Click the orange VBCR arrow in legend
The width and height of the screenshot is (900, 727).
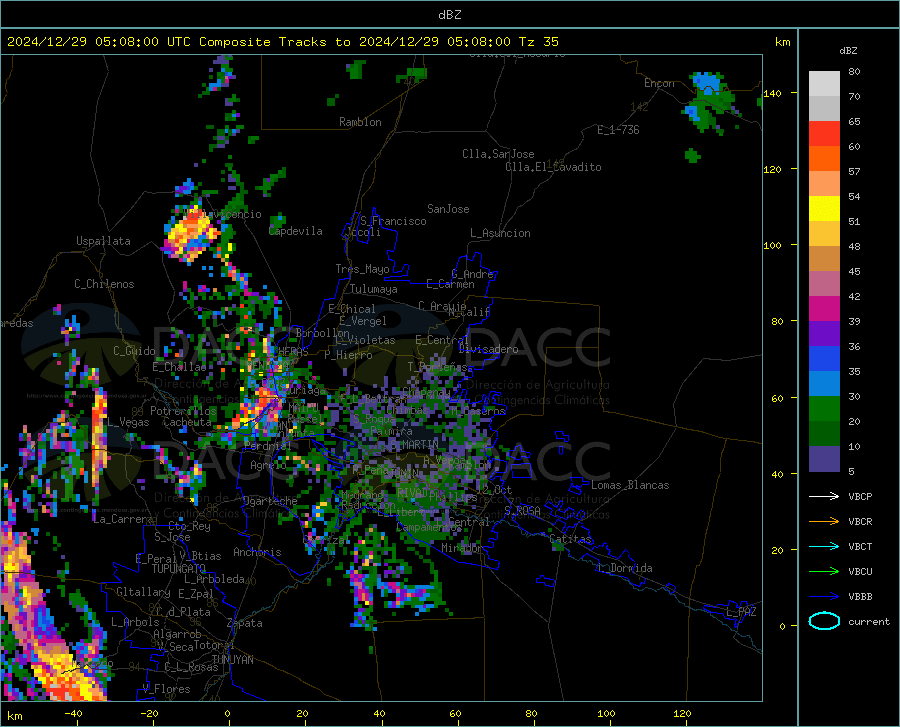(824, 522)
